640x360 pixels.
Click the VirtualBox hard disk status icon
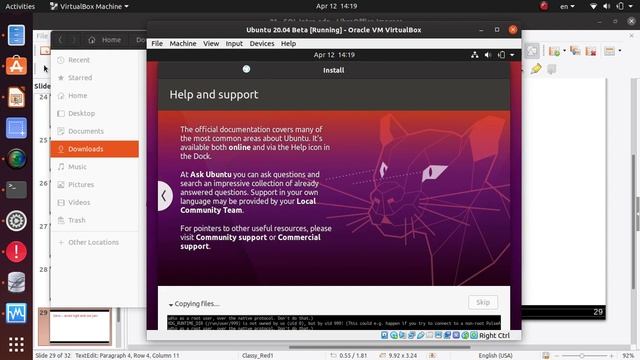384,335
